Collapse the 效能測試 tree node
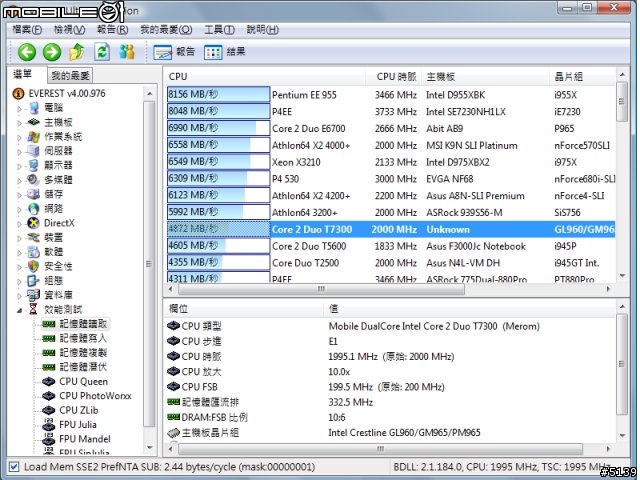The image size is (640, 480). tap(19, 310)
